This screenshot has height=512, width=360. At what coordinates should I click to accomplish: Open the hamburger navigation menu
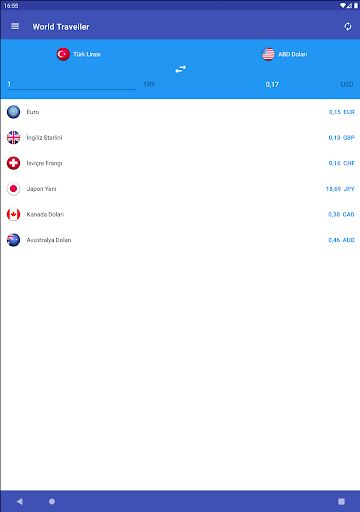[x=15, y=26]
